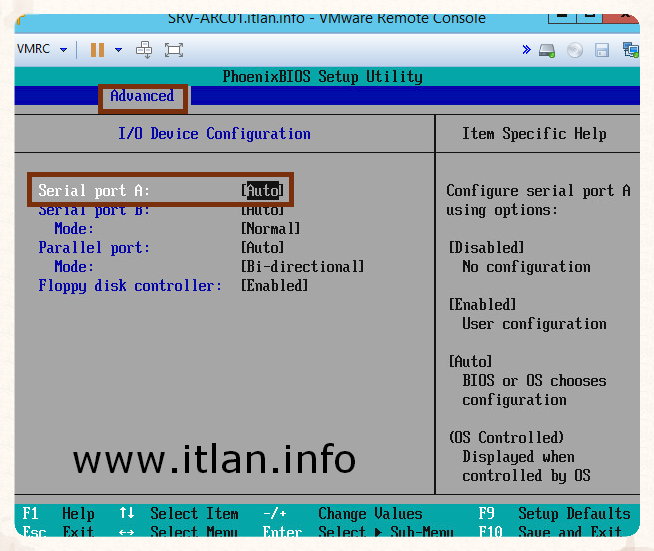Click the network adapter icon
Viewport: 654px width, 551px height.
tap(630, 49)
